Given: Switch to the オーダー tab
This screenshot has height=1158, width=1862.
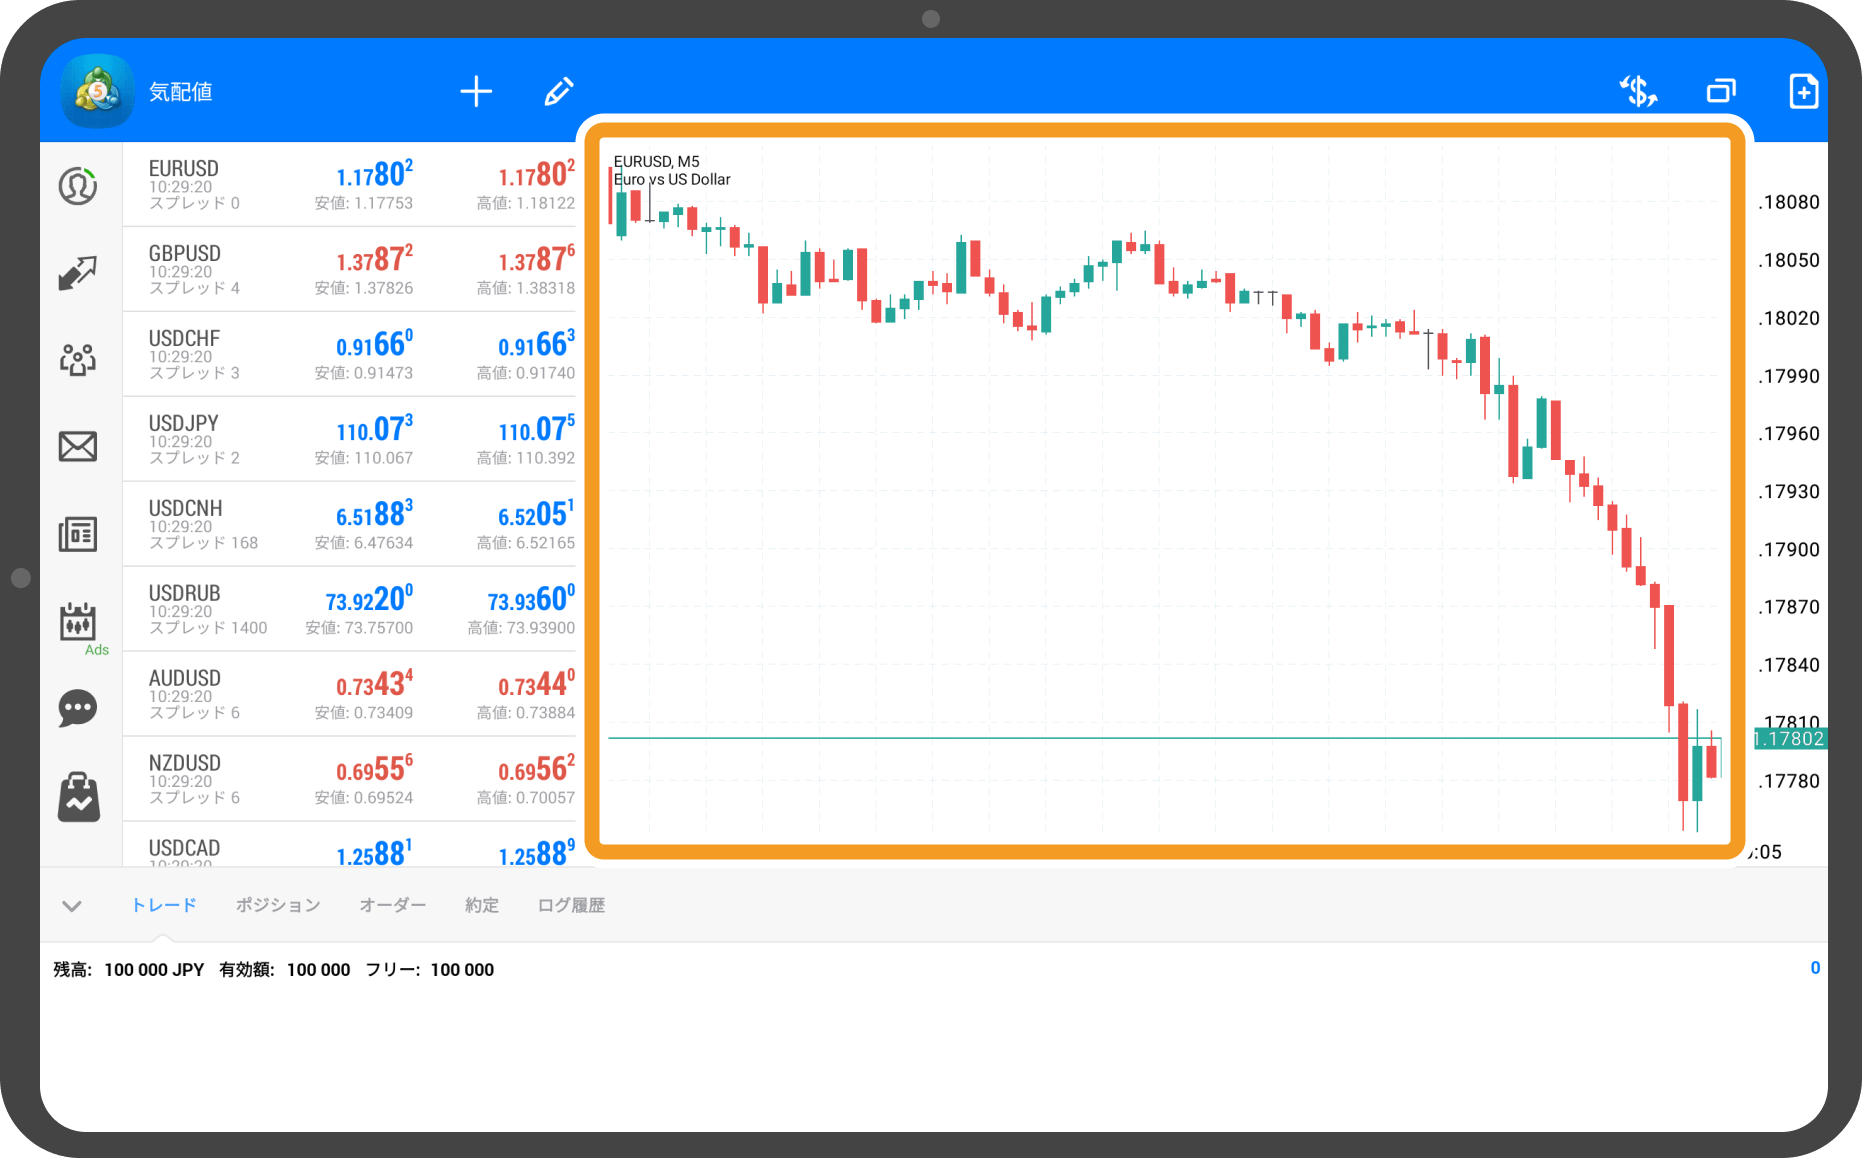Looking at the screenshot, I should [392, 905].
